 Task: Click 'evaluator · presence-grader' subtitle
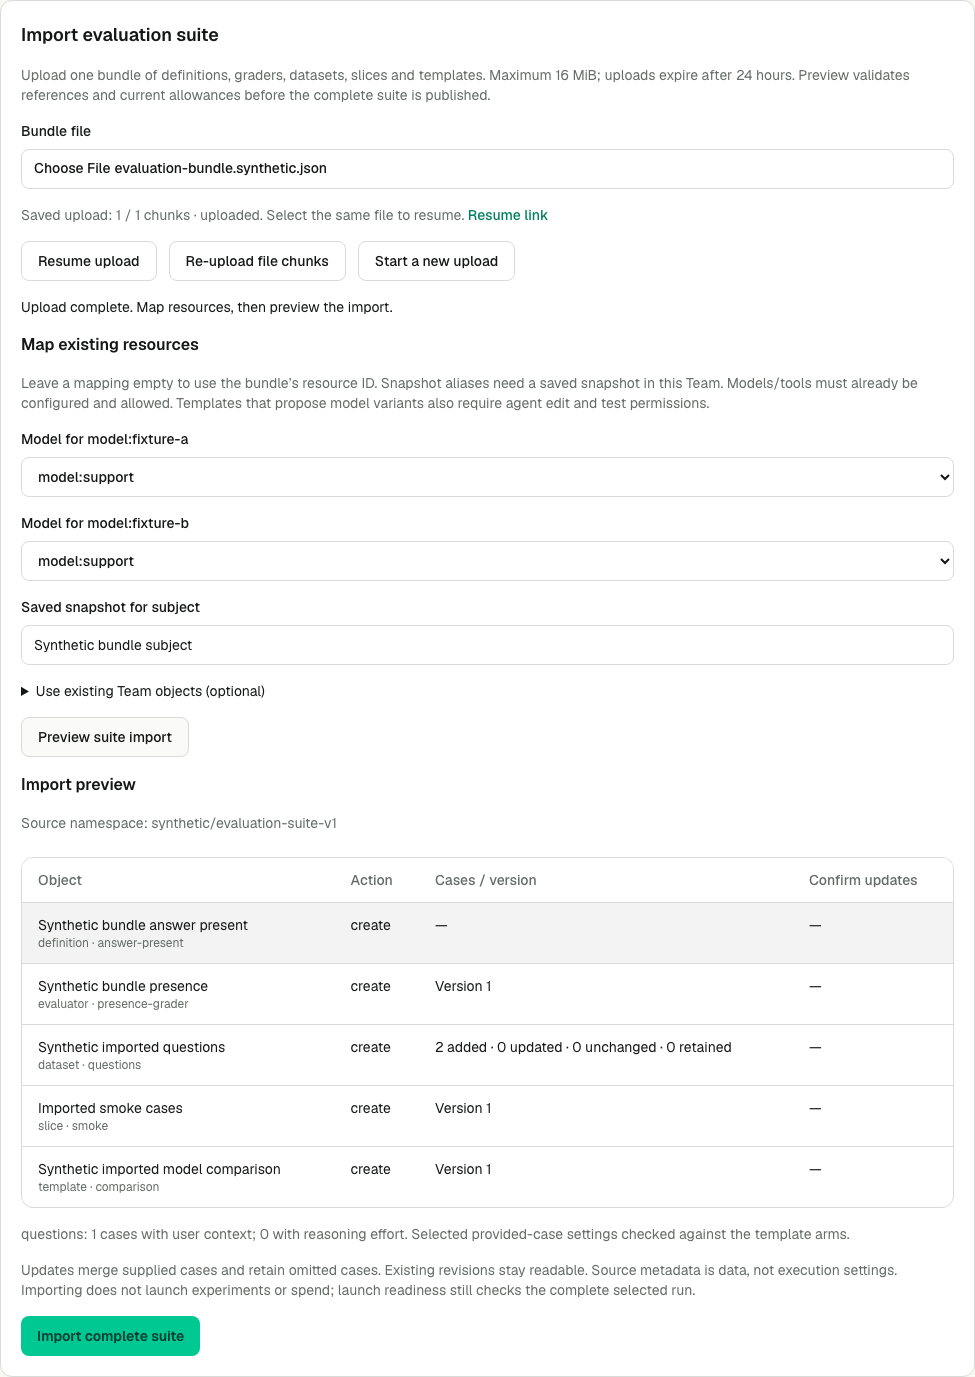[113, 1004]
